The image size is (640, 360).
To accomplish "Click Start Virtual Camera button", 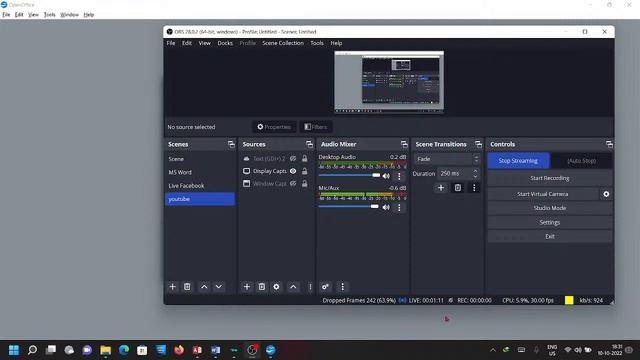I will (542, 194).
